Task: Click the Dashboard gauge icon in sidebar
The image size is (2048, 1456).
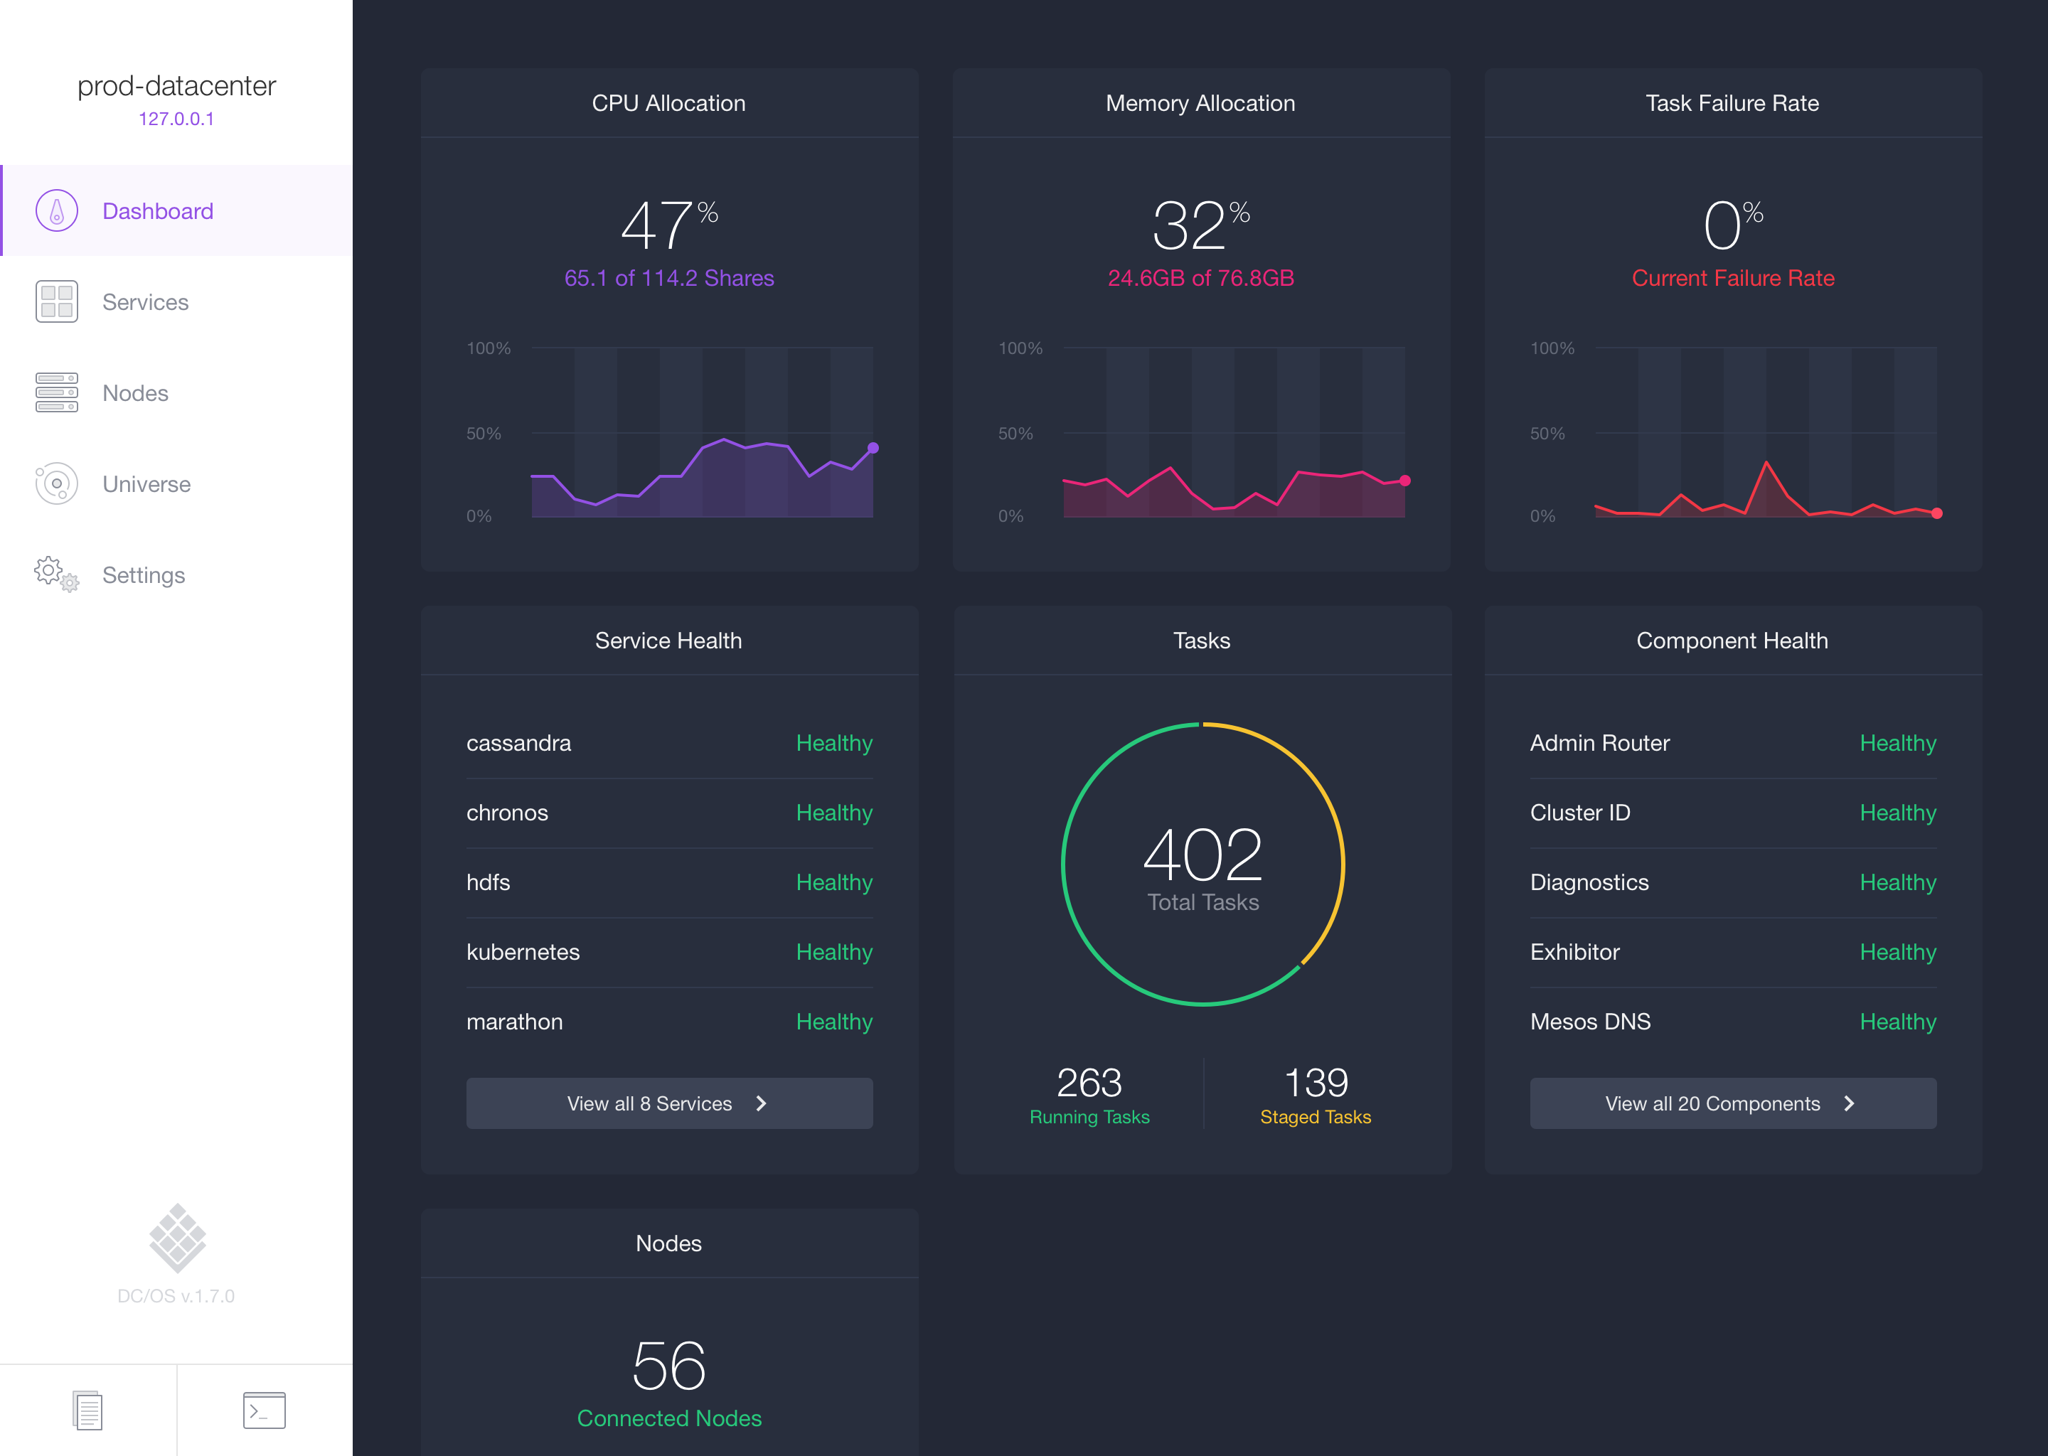Action: (57, 211)
